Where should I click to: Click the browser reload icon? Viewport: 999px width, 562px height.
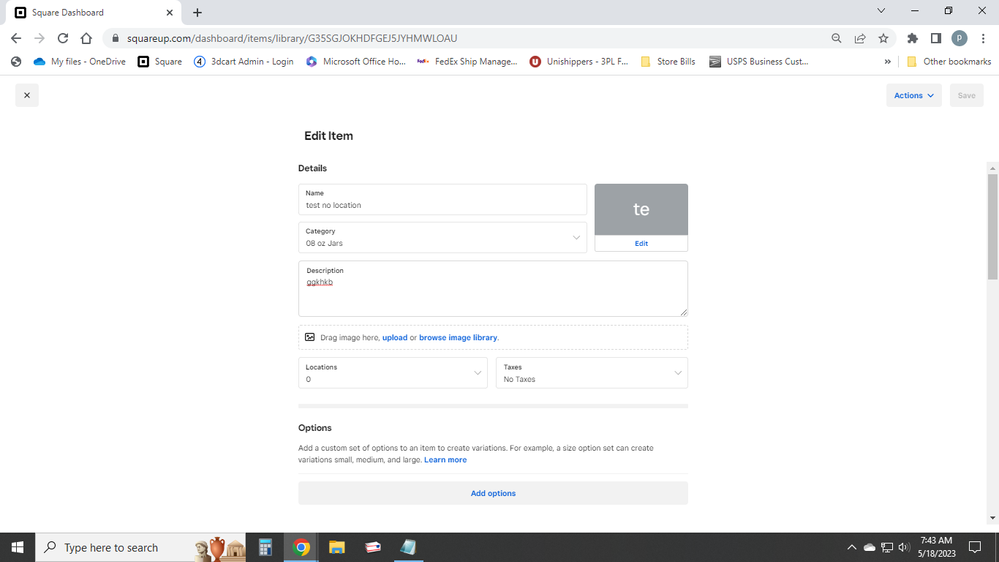click(x=63, y=38)
